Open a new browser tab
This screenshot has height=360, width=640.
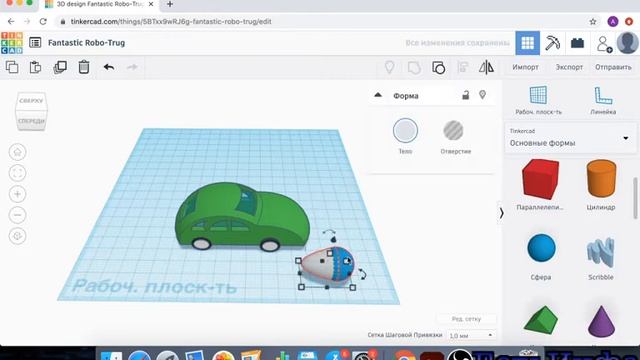pyautogui.click(x=170, y=4)
